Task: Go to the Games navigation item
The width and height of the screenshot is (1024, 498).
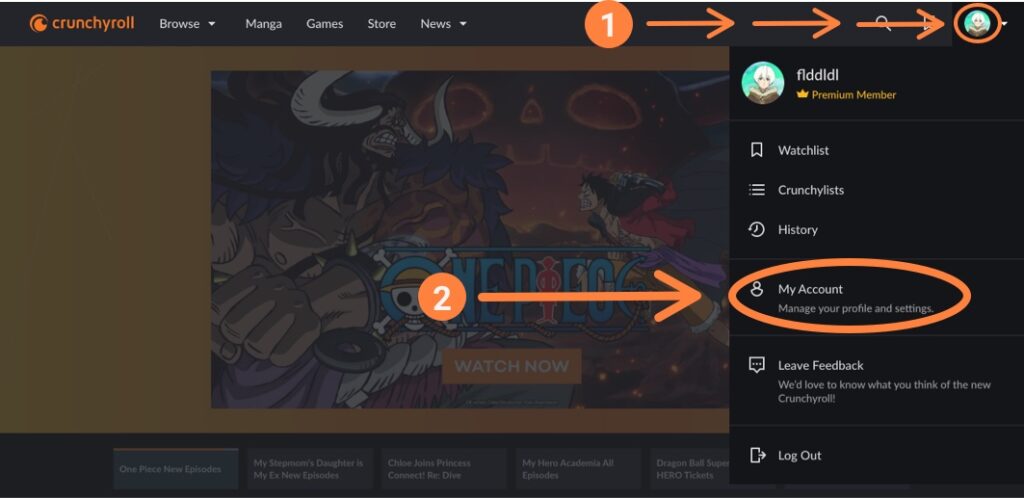Action: point(325,23)
